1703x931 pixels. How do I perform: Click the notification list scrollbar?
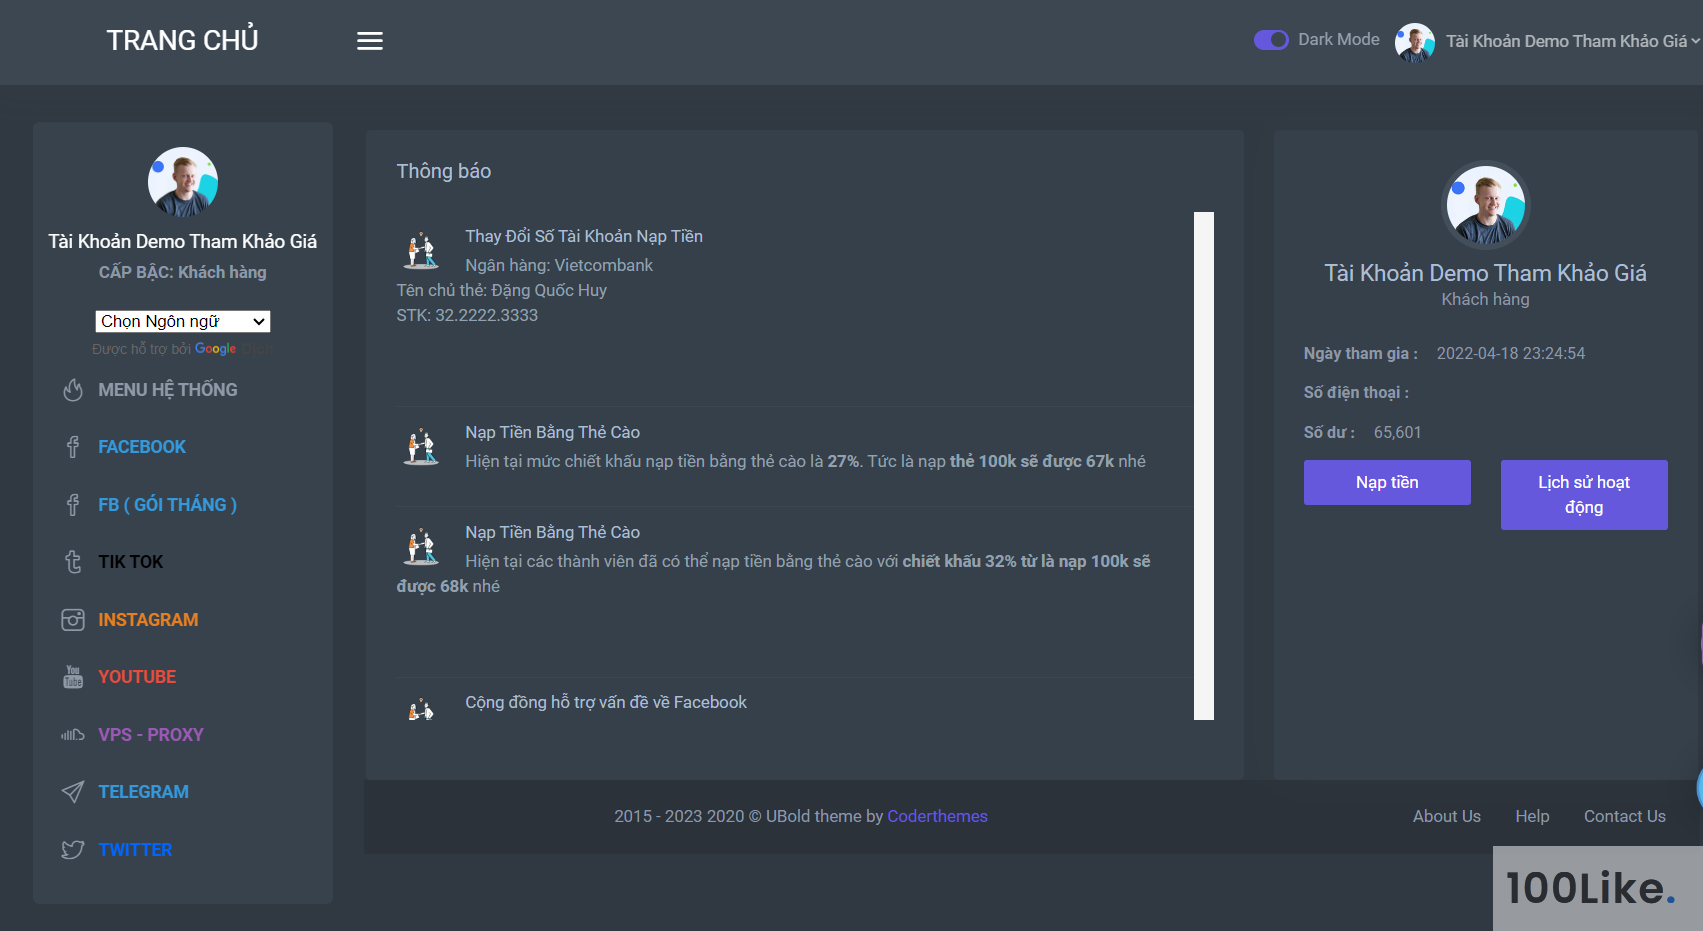click(x=1204, y=466)
